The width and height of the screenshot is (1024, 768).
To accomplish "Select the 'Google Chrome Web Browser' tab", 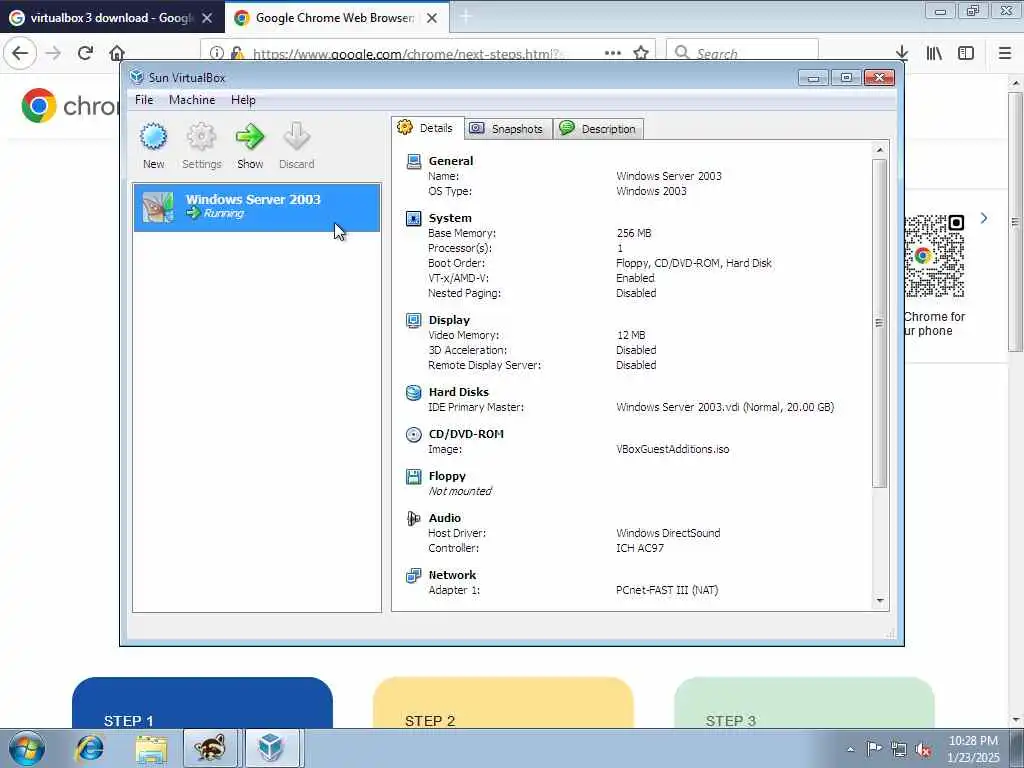I will (334, 18).
